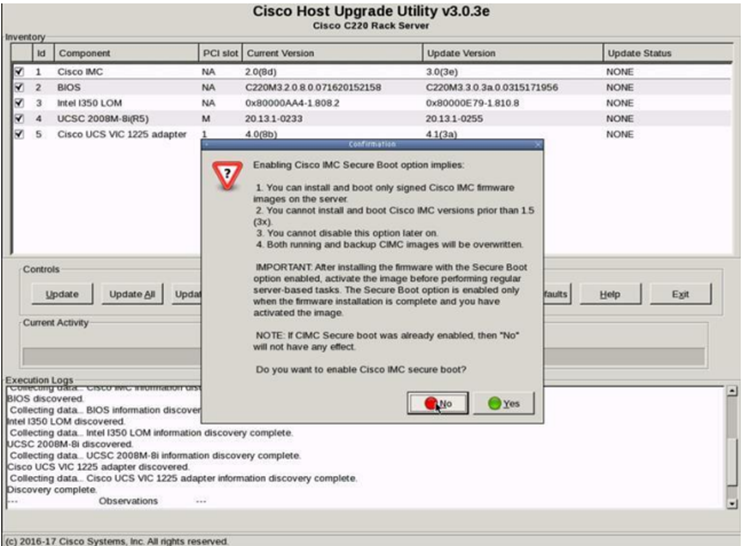The width and height of the screenshot is (742, 546).
Task: Exit the Host Upgrade Utility
Action: (680, 294)
